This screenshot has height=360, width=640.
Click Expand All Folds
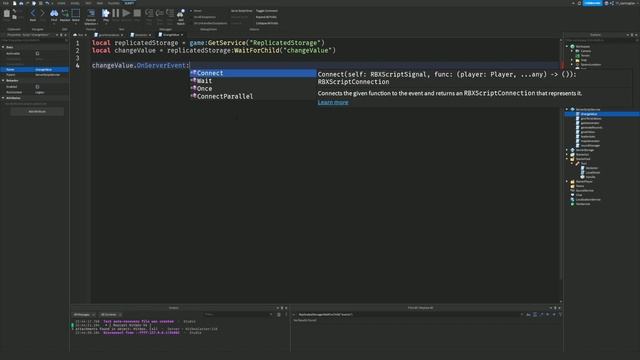tap(266, 17)
